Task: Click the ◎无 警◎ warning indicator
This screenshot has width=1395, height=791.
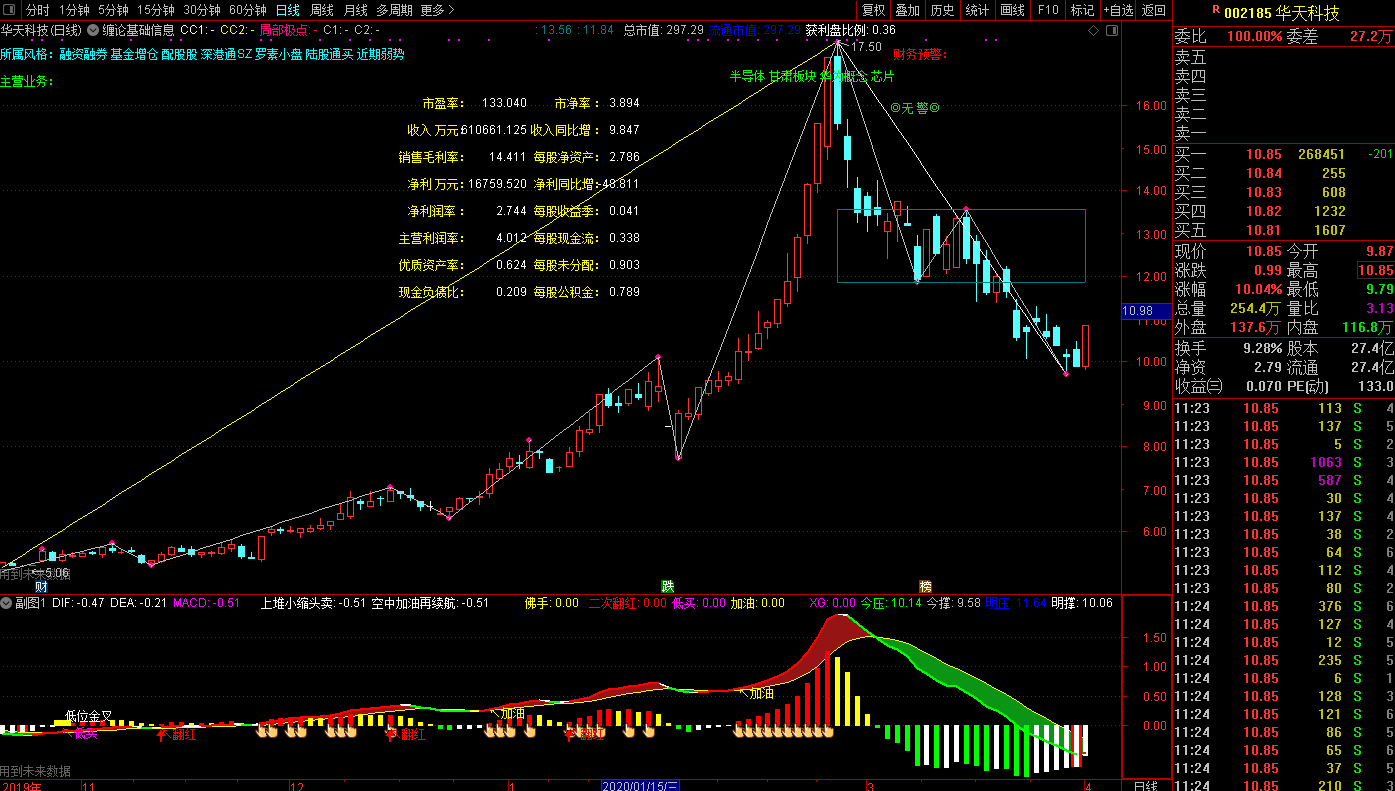Action: [915, 107]
